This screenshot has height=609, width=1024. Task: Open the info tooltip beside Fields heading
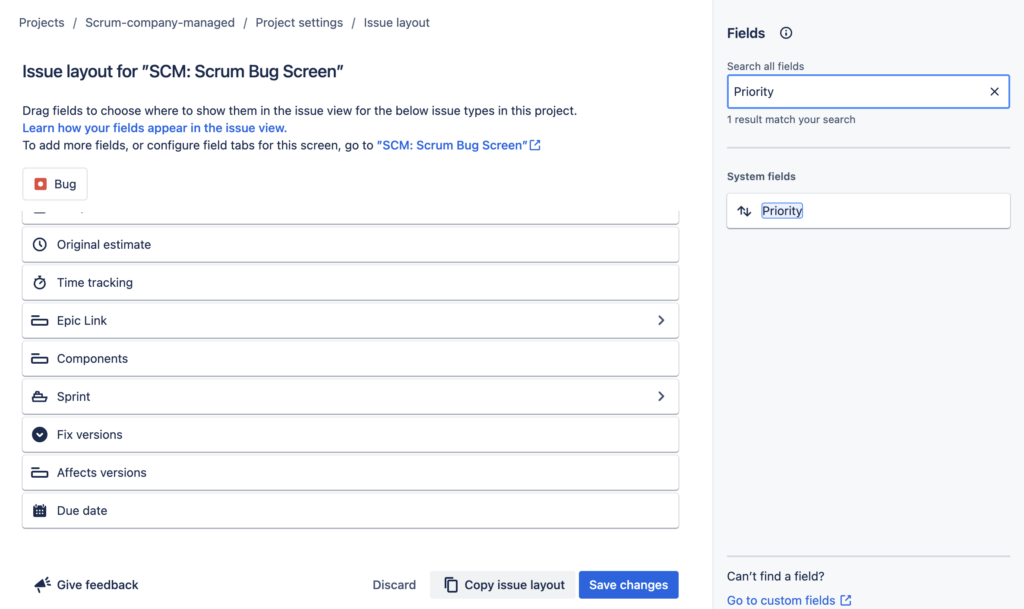(x=786, y=32)
